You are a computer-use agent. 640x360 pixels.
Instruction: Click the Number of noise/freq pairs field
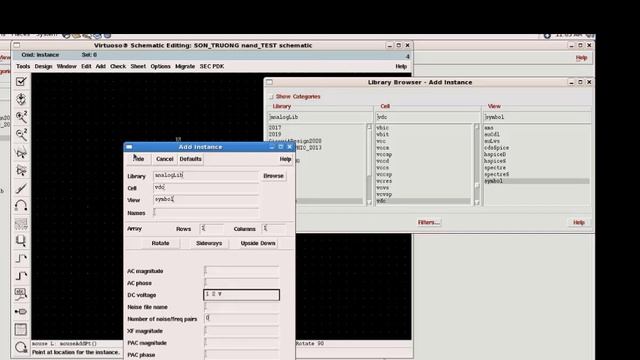coord(242,319)
